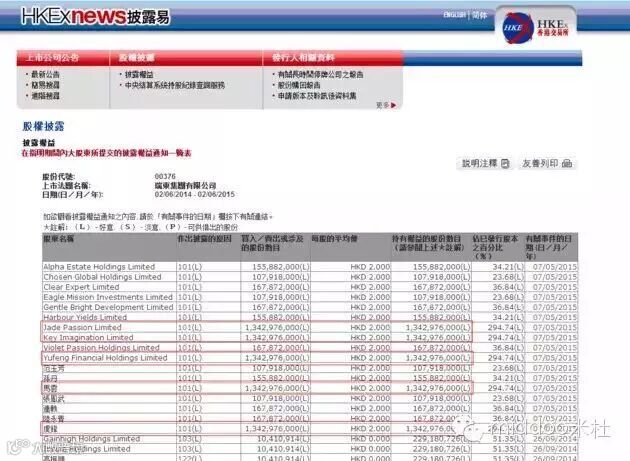Click Jade Passion Limited
The height and width of the screenshot is (461, 630).
tap(82, 327)
